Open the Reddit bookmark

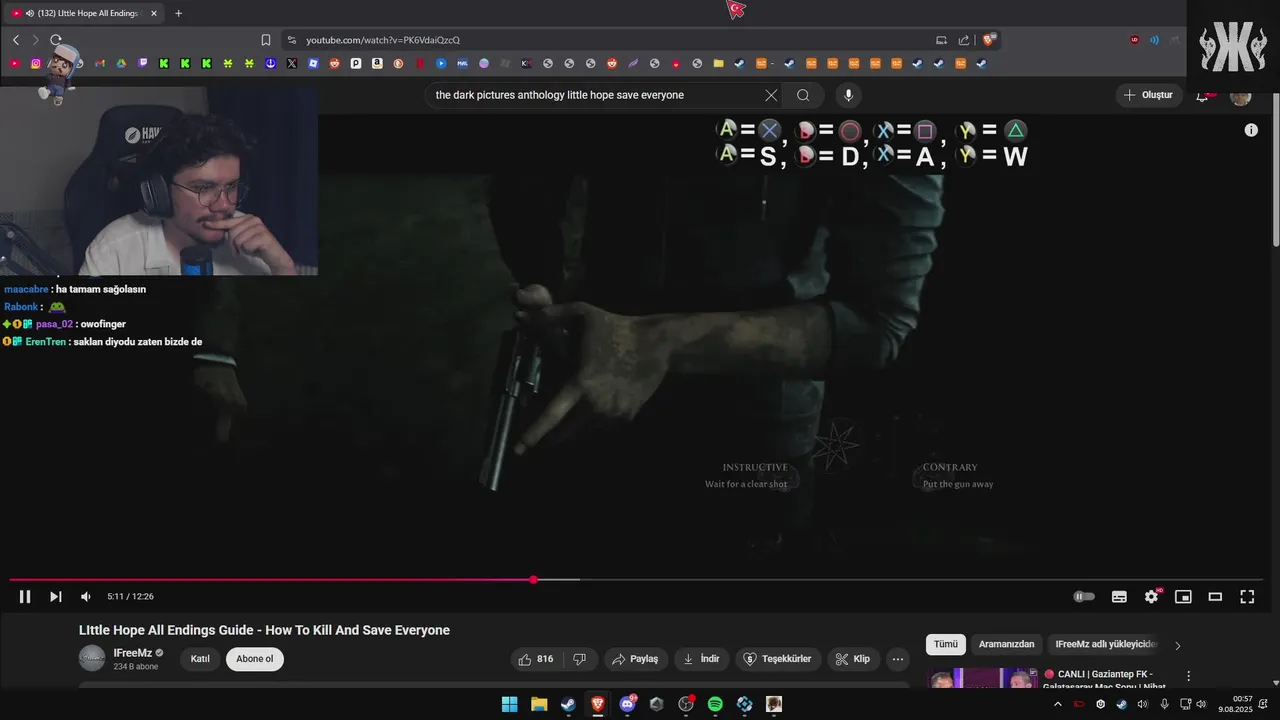(x=335, y=64)
